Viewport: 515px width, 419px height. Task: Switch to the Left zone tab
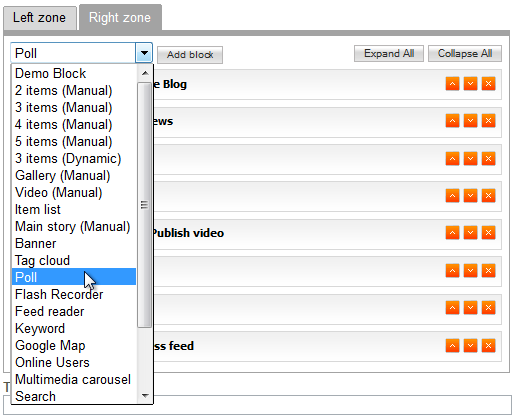[x=40, y=18]
